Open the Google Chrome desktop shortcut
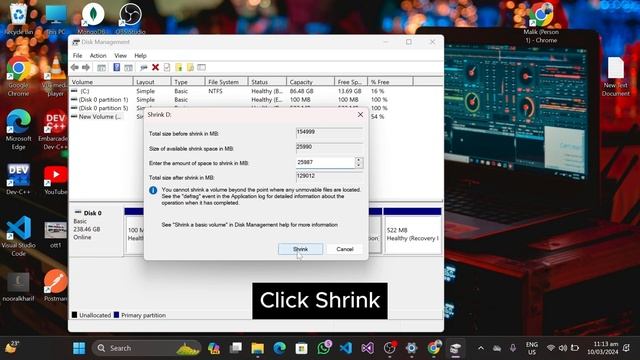Viewport: 640px width, 360px height. [x=18, y=76]
